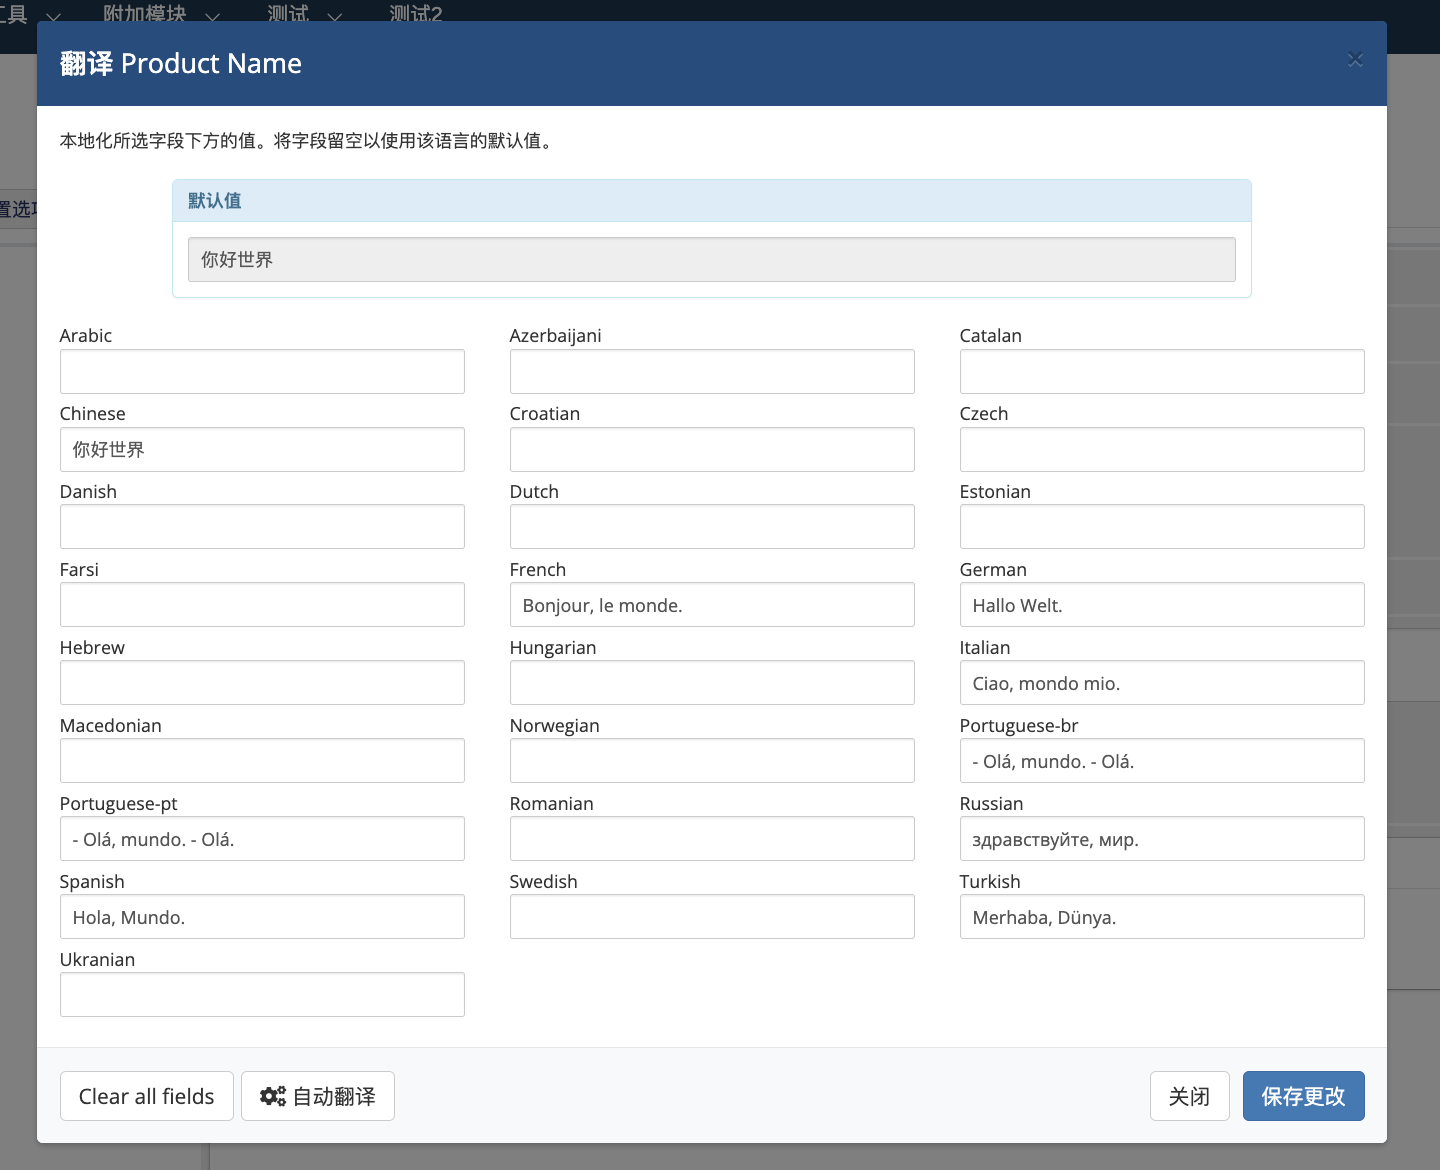The height and width of the screenshot is (1170, 1440).
Task: Focus the Russian translation input
Action: [1162, 839]
